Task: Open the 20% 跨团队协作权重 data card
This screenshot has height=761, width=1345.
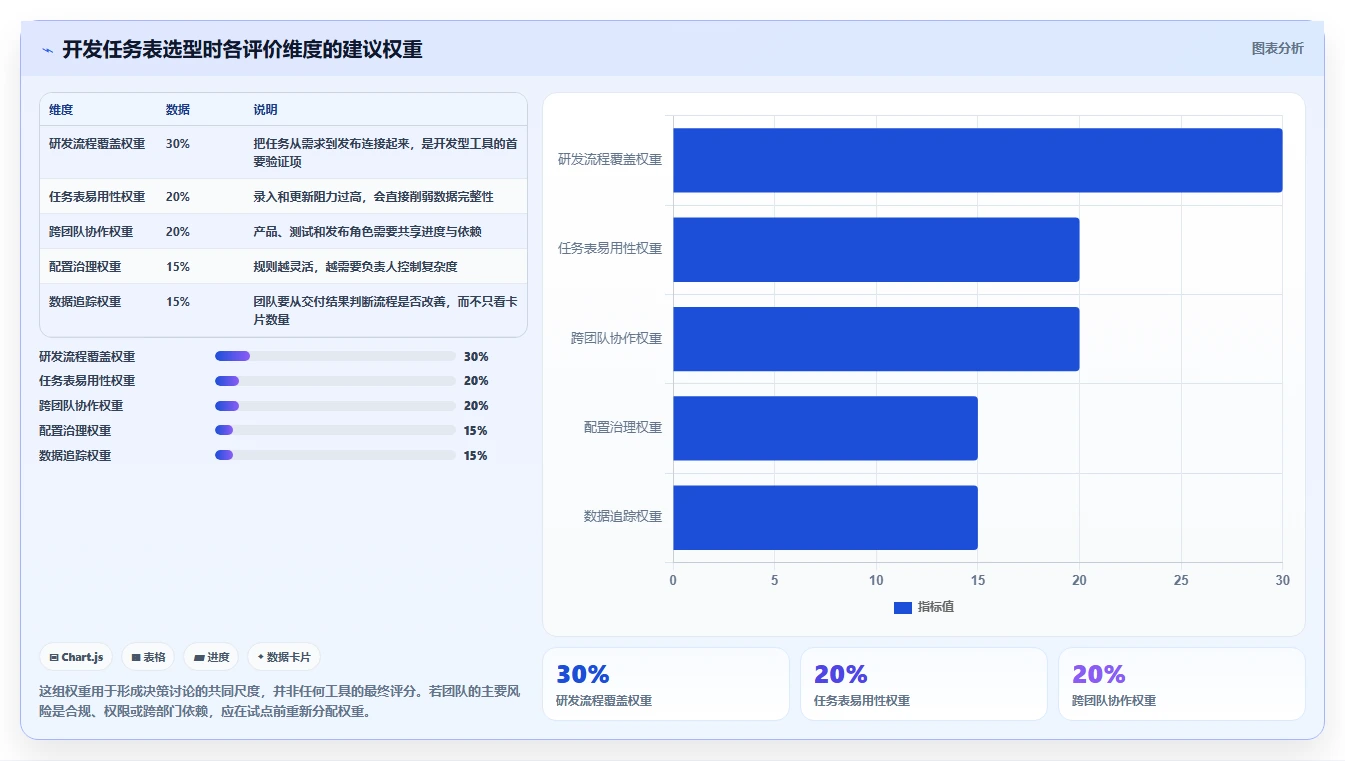Action: coord(1181,684)
